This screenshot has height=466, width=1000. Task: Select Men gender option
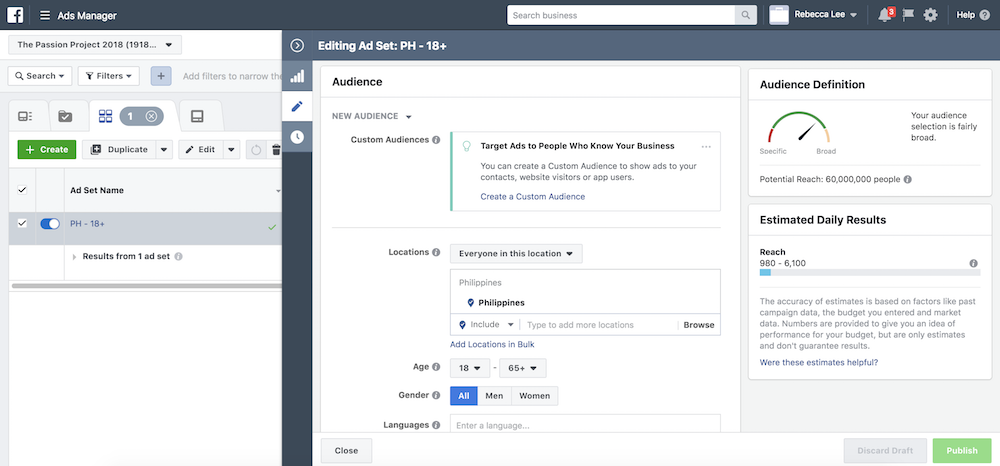(494, 396)
